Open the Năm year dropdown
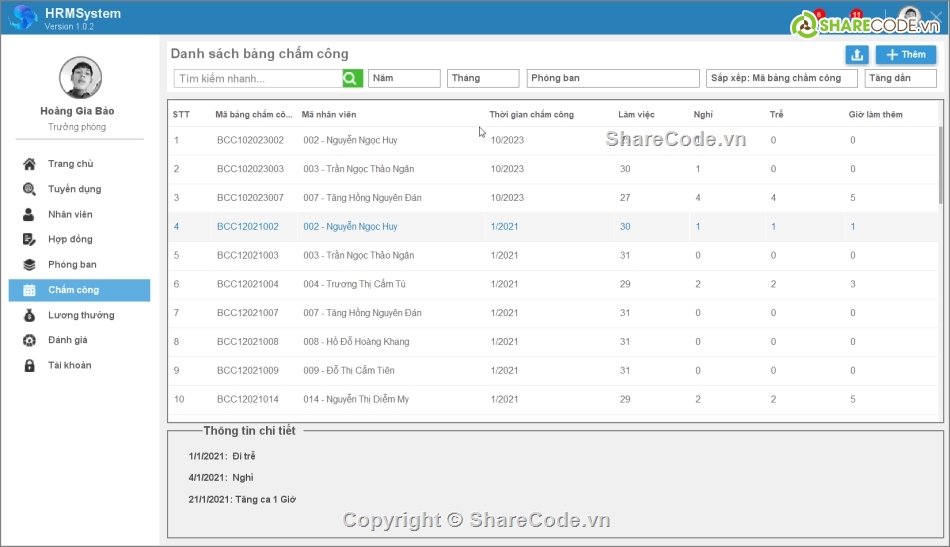This screenshot has width=950, height=547. (x=404, y=78)
